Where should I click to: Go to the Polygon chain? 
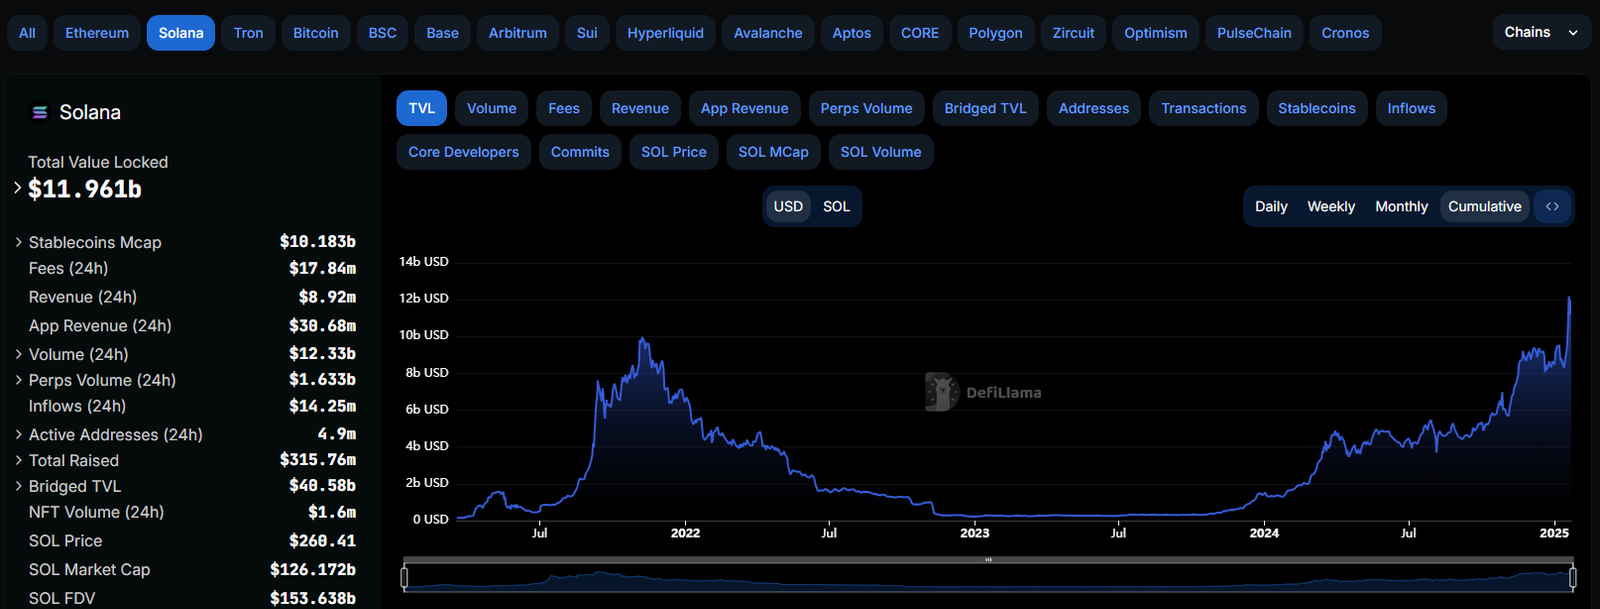click(x=996, y=33)
